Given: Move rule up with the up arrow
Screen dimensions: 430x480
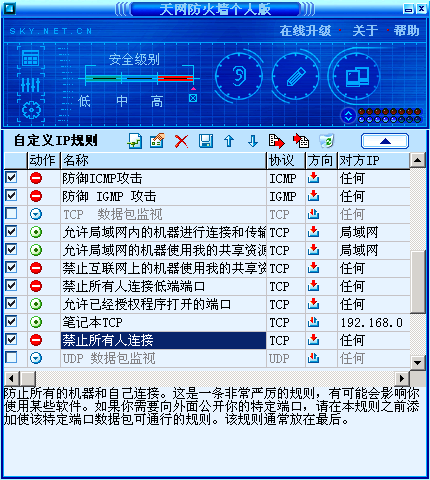Looking at the screenshot, I should click(229, 141).
